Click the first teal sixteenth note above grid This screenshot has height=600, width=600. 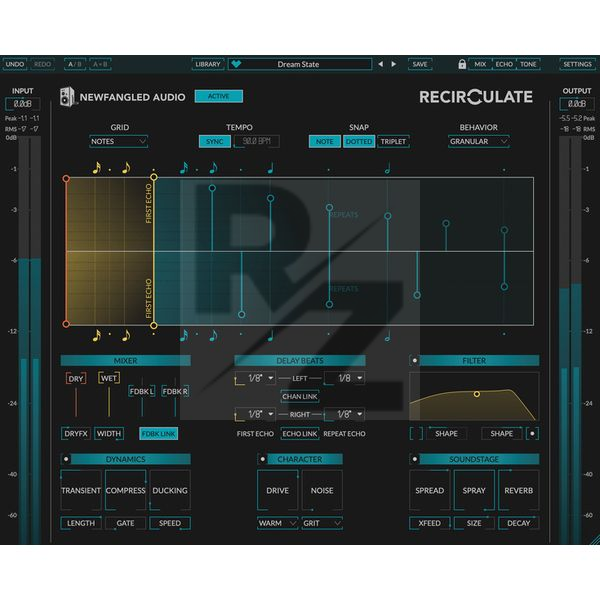click(184, 168)
